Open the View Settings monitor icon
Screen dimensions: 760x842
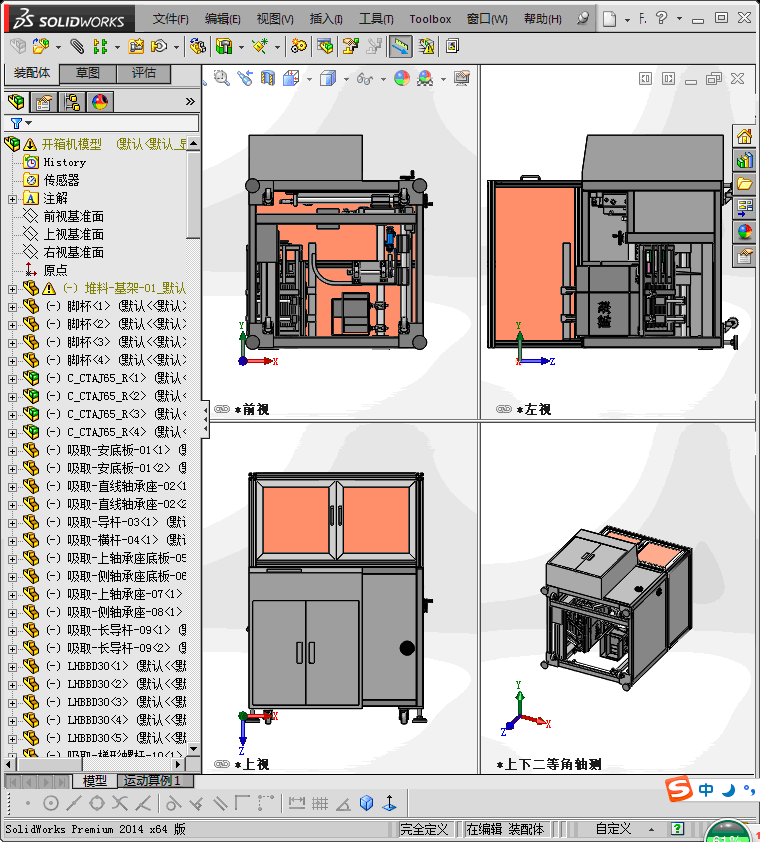pyautogui.click(x=461, y=79)
